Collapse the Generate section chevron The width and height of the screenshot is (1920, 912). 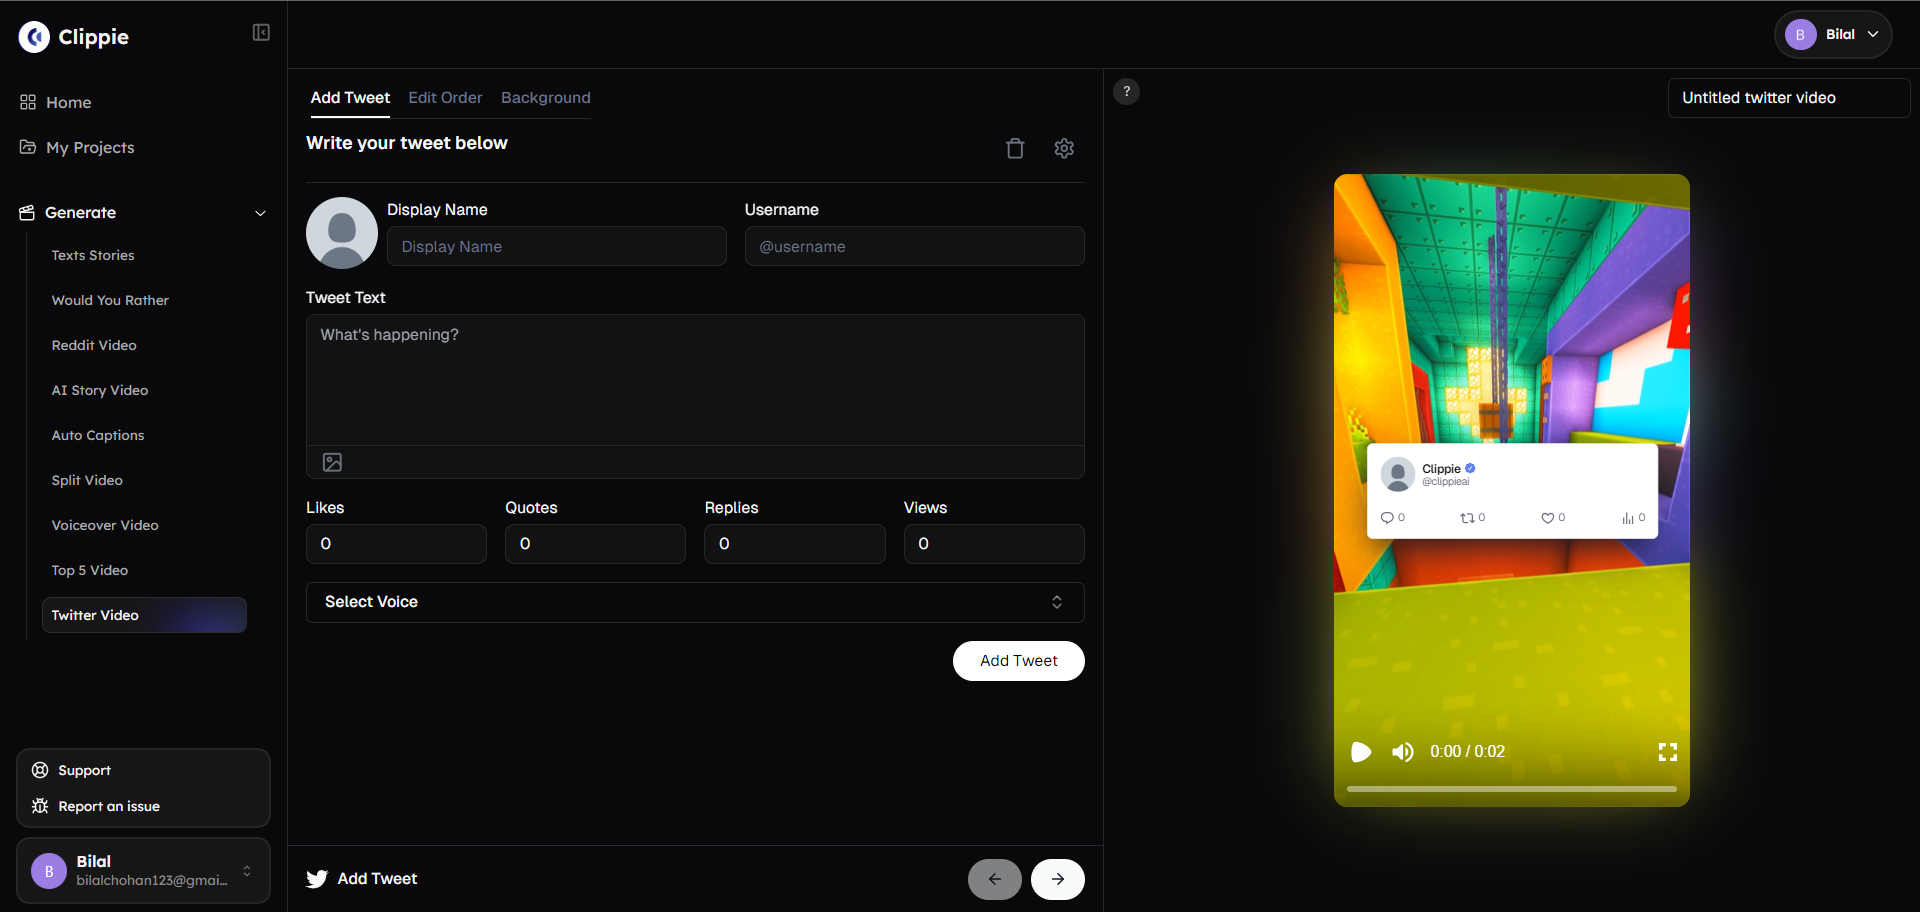point(260,213)
